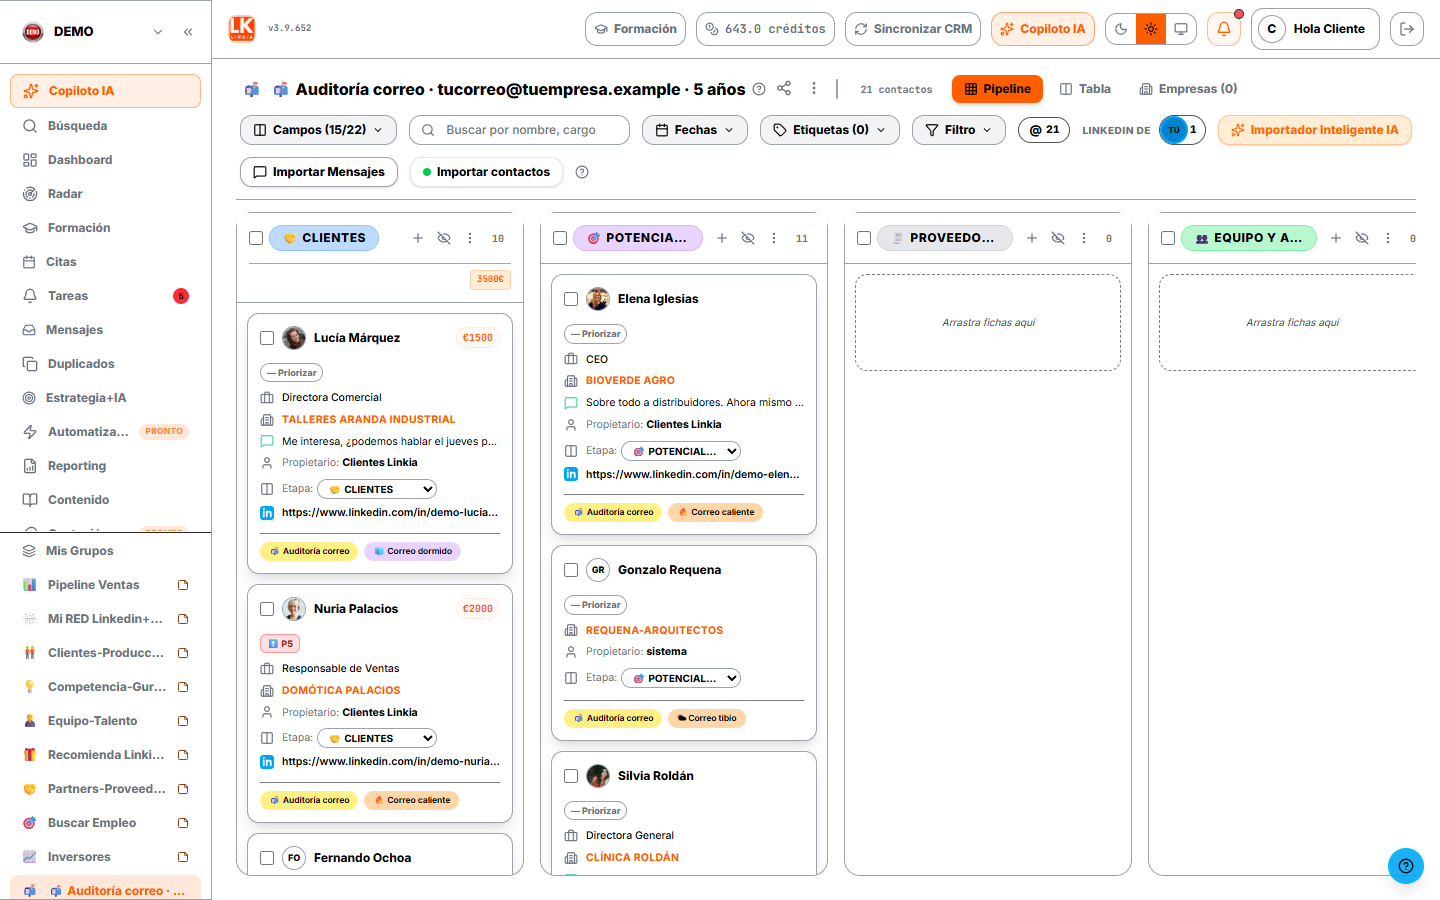Switch to the Tabla view
Screen dimensions: 1440x900
(x=1085, y=89)
